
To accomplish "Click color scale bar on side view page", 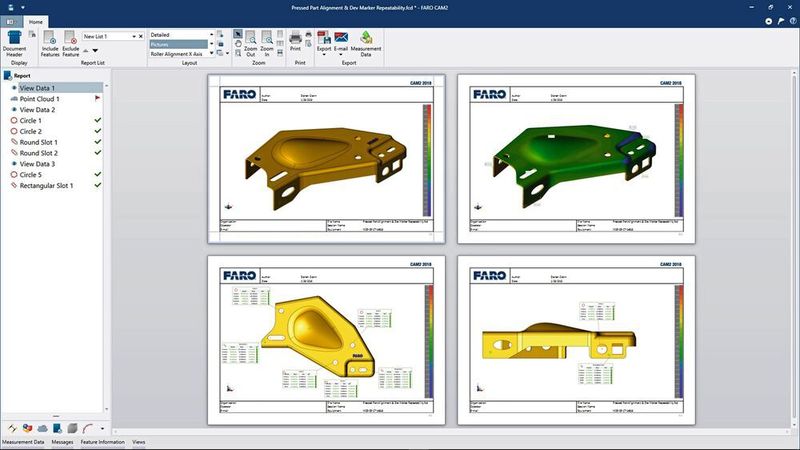I will pyautogui.click(x=679, y=341).
